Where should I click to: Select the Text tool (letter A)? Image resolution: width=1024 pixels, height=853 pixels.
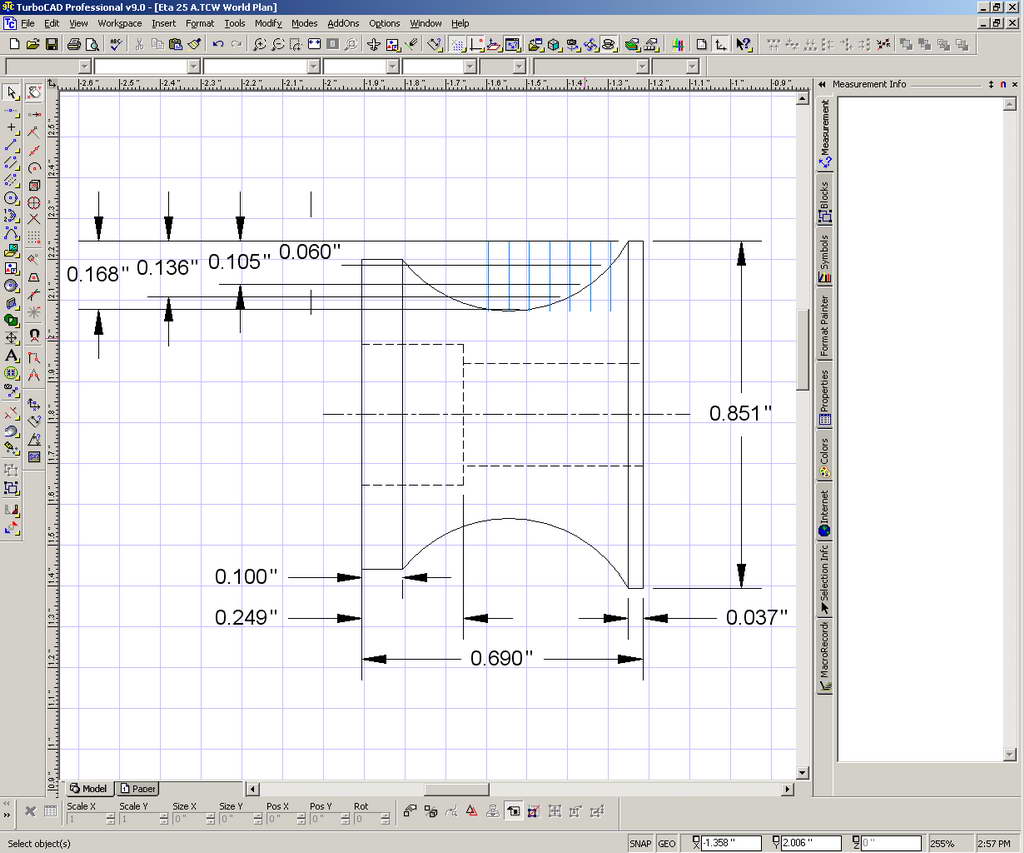pos(12,355)
